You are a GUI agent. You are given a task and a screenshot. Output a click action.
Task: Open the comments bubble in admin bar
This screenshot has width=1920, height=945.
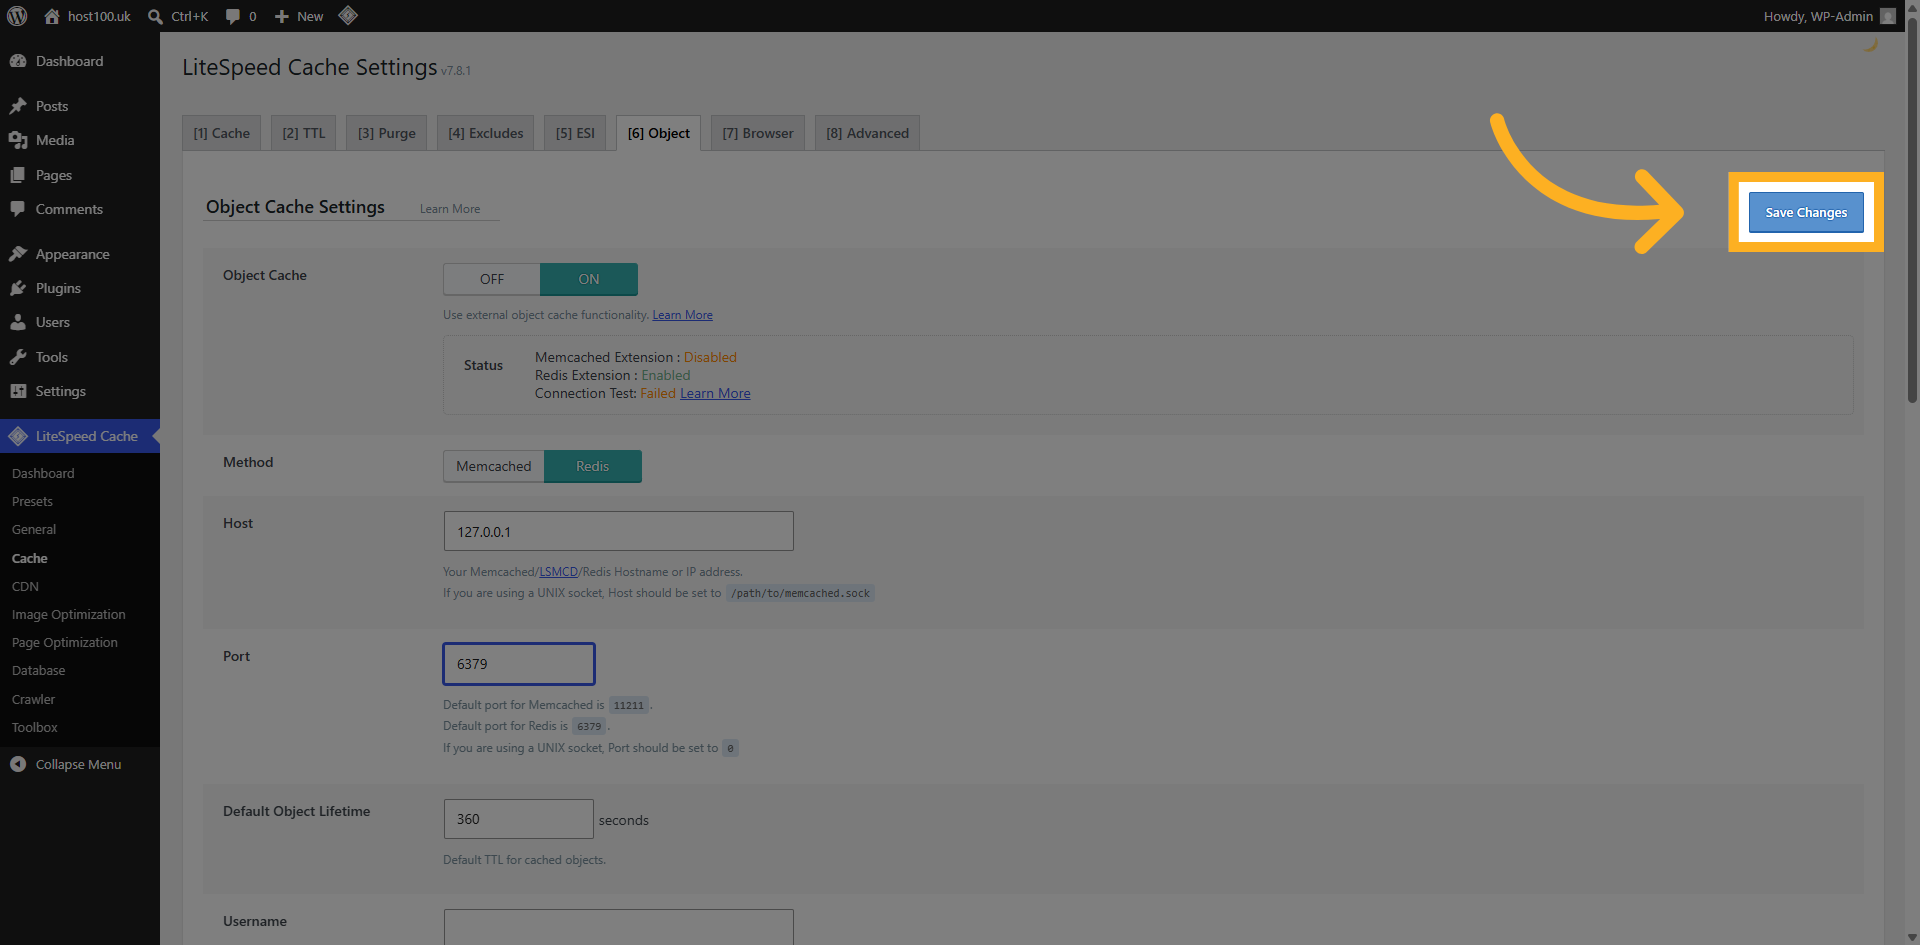233,16
